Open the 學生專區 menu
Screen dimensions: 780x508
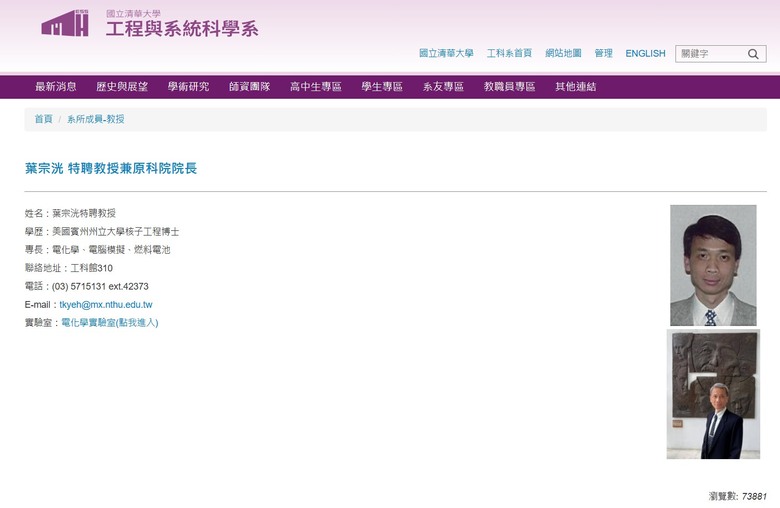[382, 87]
